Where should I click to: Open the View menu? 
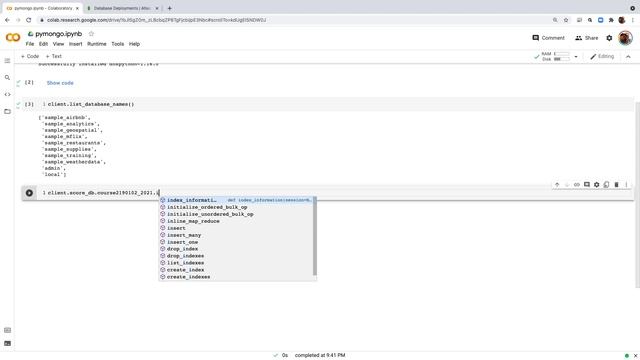click(x=58, y=44)
